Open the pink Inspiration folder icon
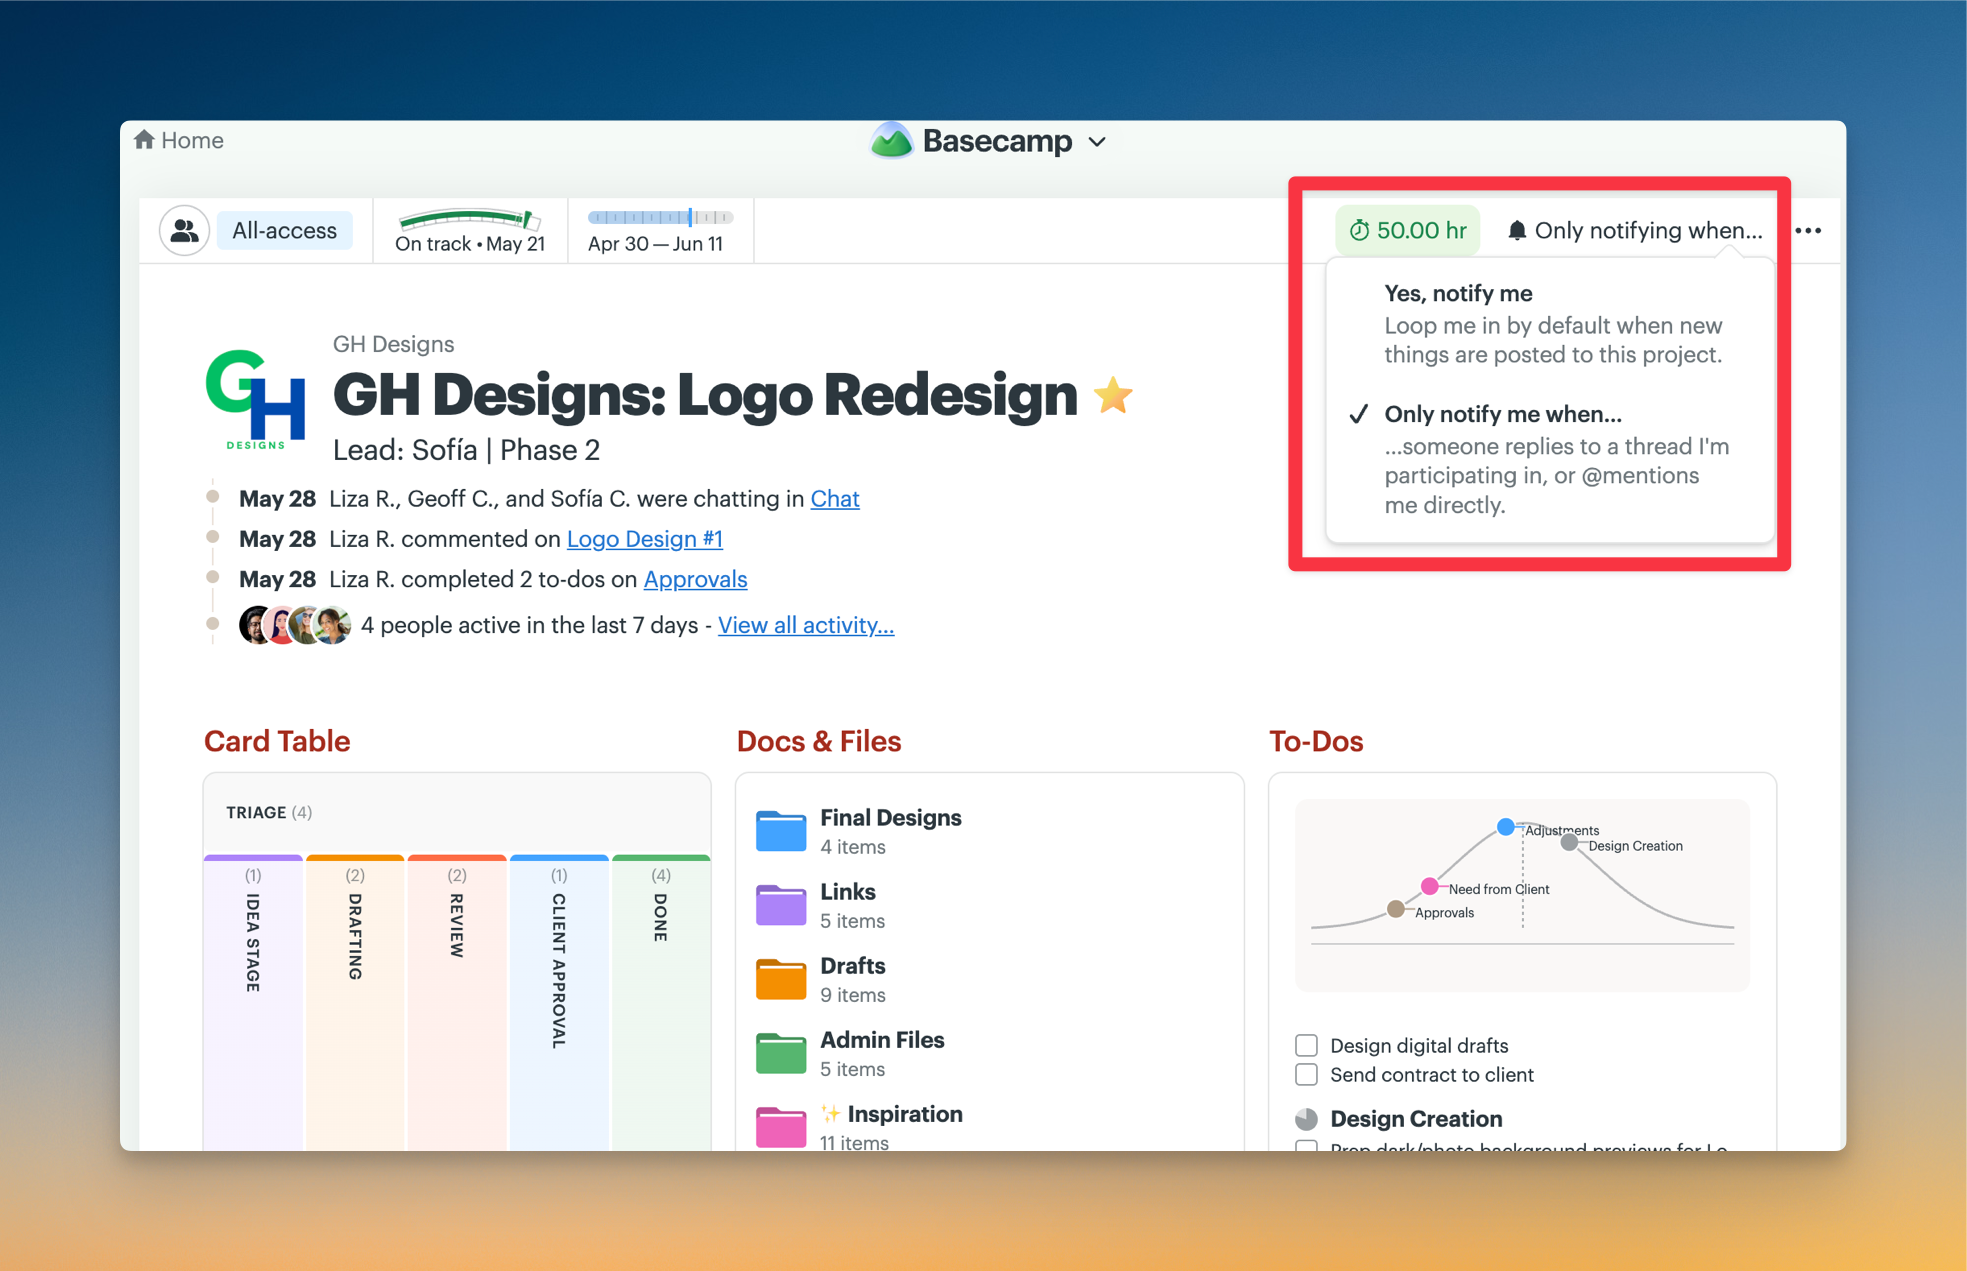The width and height of the screenshot is (1967, 1271). (x=781, y=1127)
